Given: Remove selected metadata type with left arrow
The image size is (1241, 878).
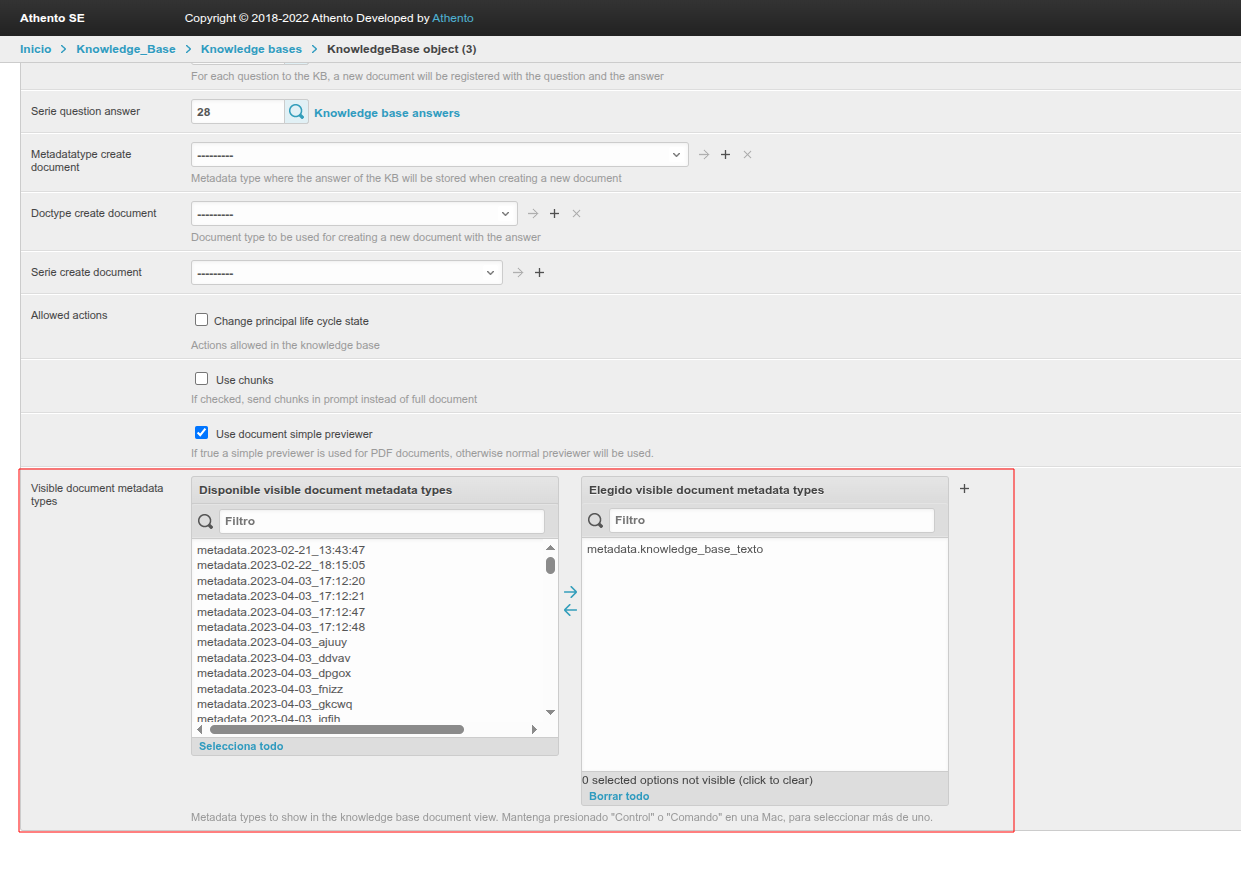Looking at the screenshot, I should pyautogui.click(x=570, y=610).
